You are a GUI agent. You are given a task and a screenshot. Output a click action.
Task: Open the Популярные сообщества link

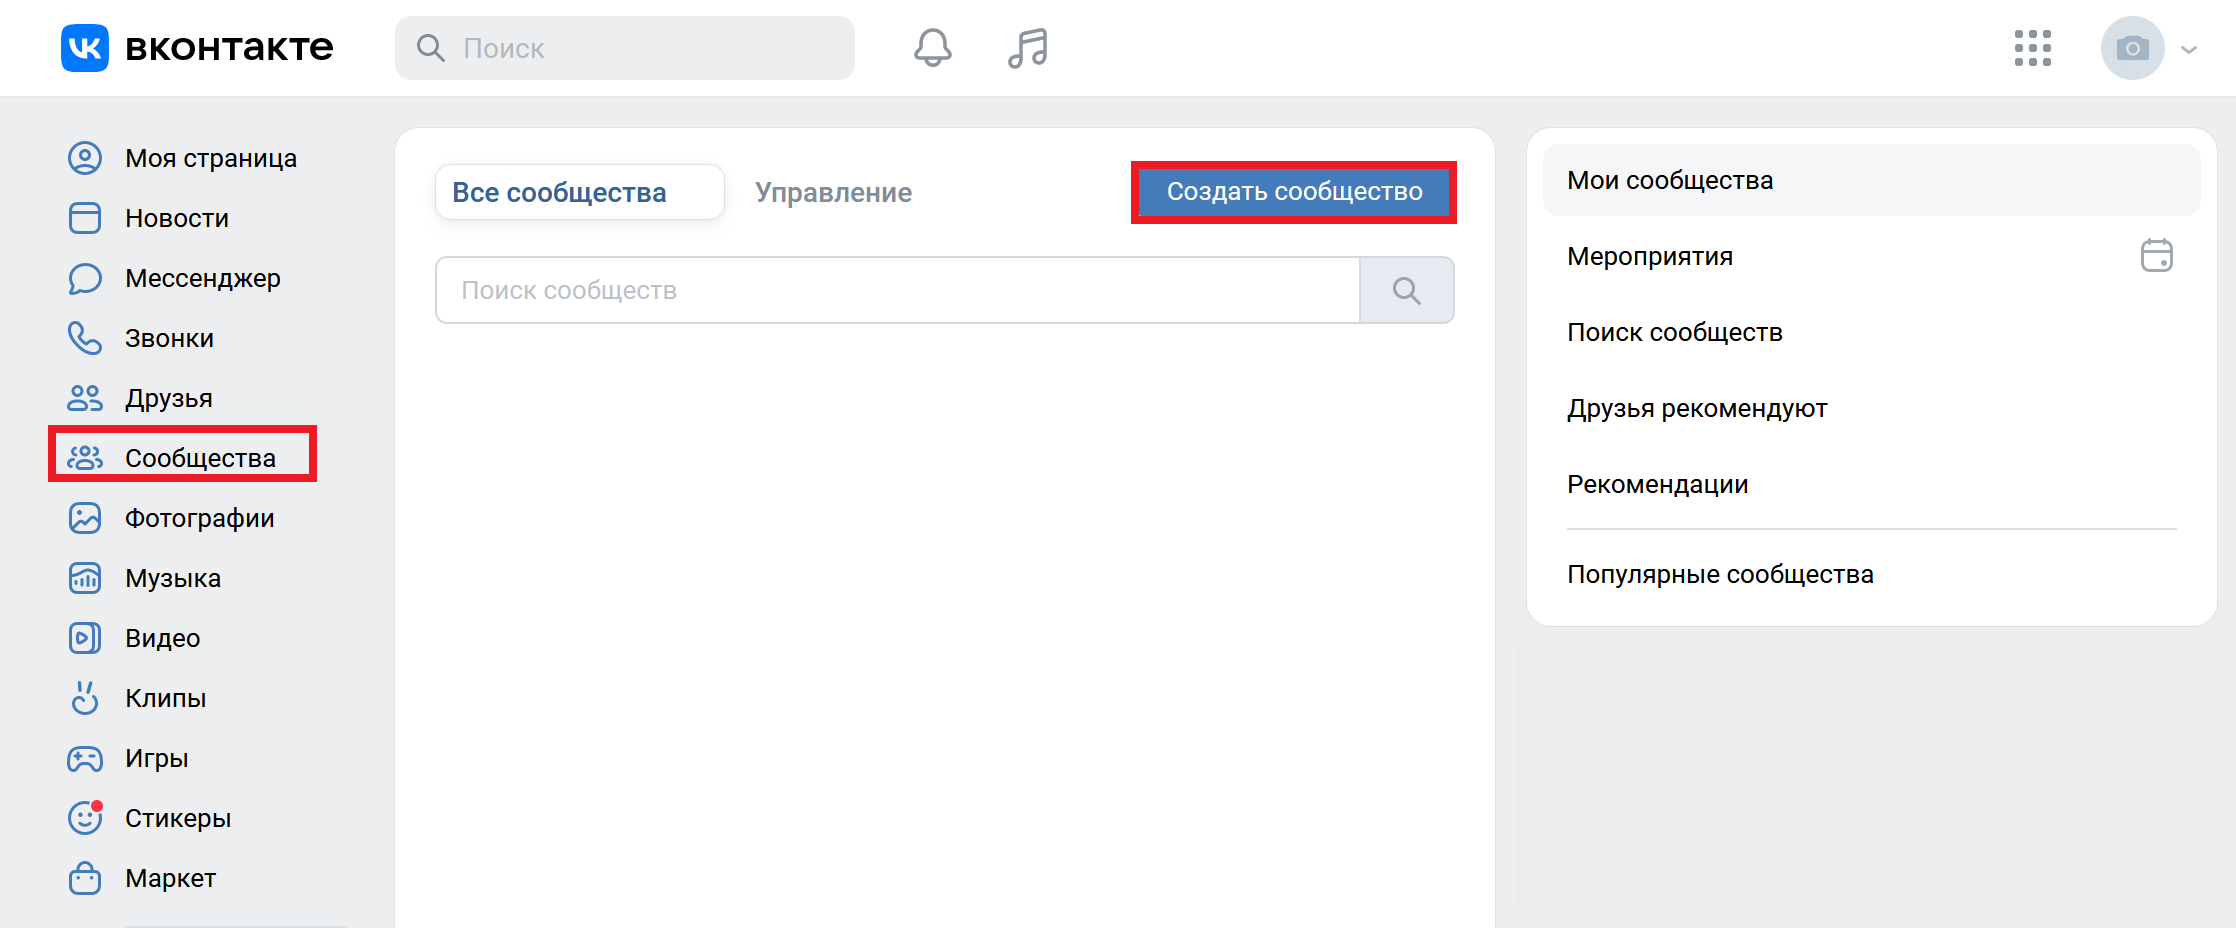tap(1720, 574)
